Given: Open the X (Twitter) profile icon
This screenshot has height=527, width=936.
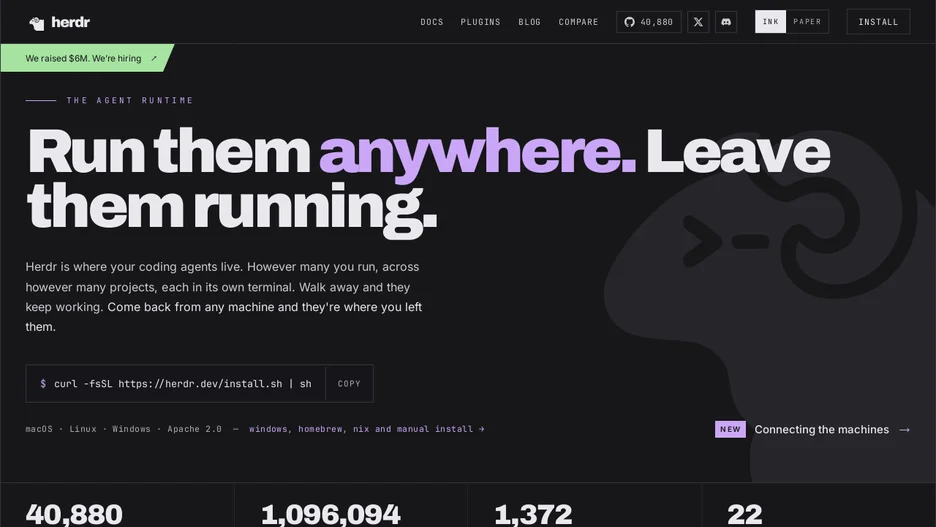Looking at the screenshot, I should click(698, 22).
